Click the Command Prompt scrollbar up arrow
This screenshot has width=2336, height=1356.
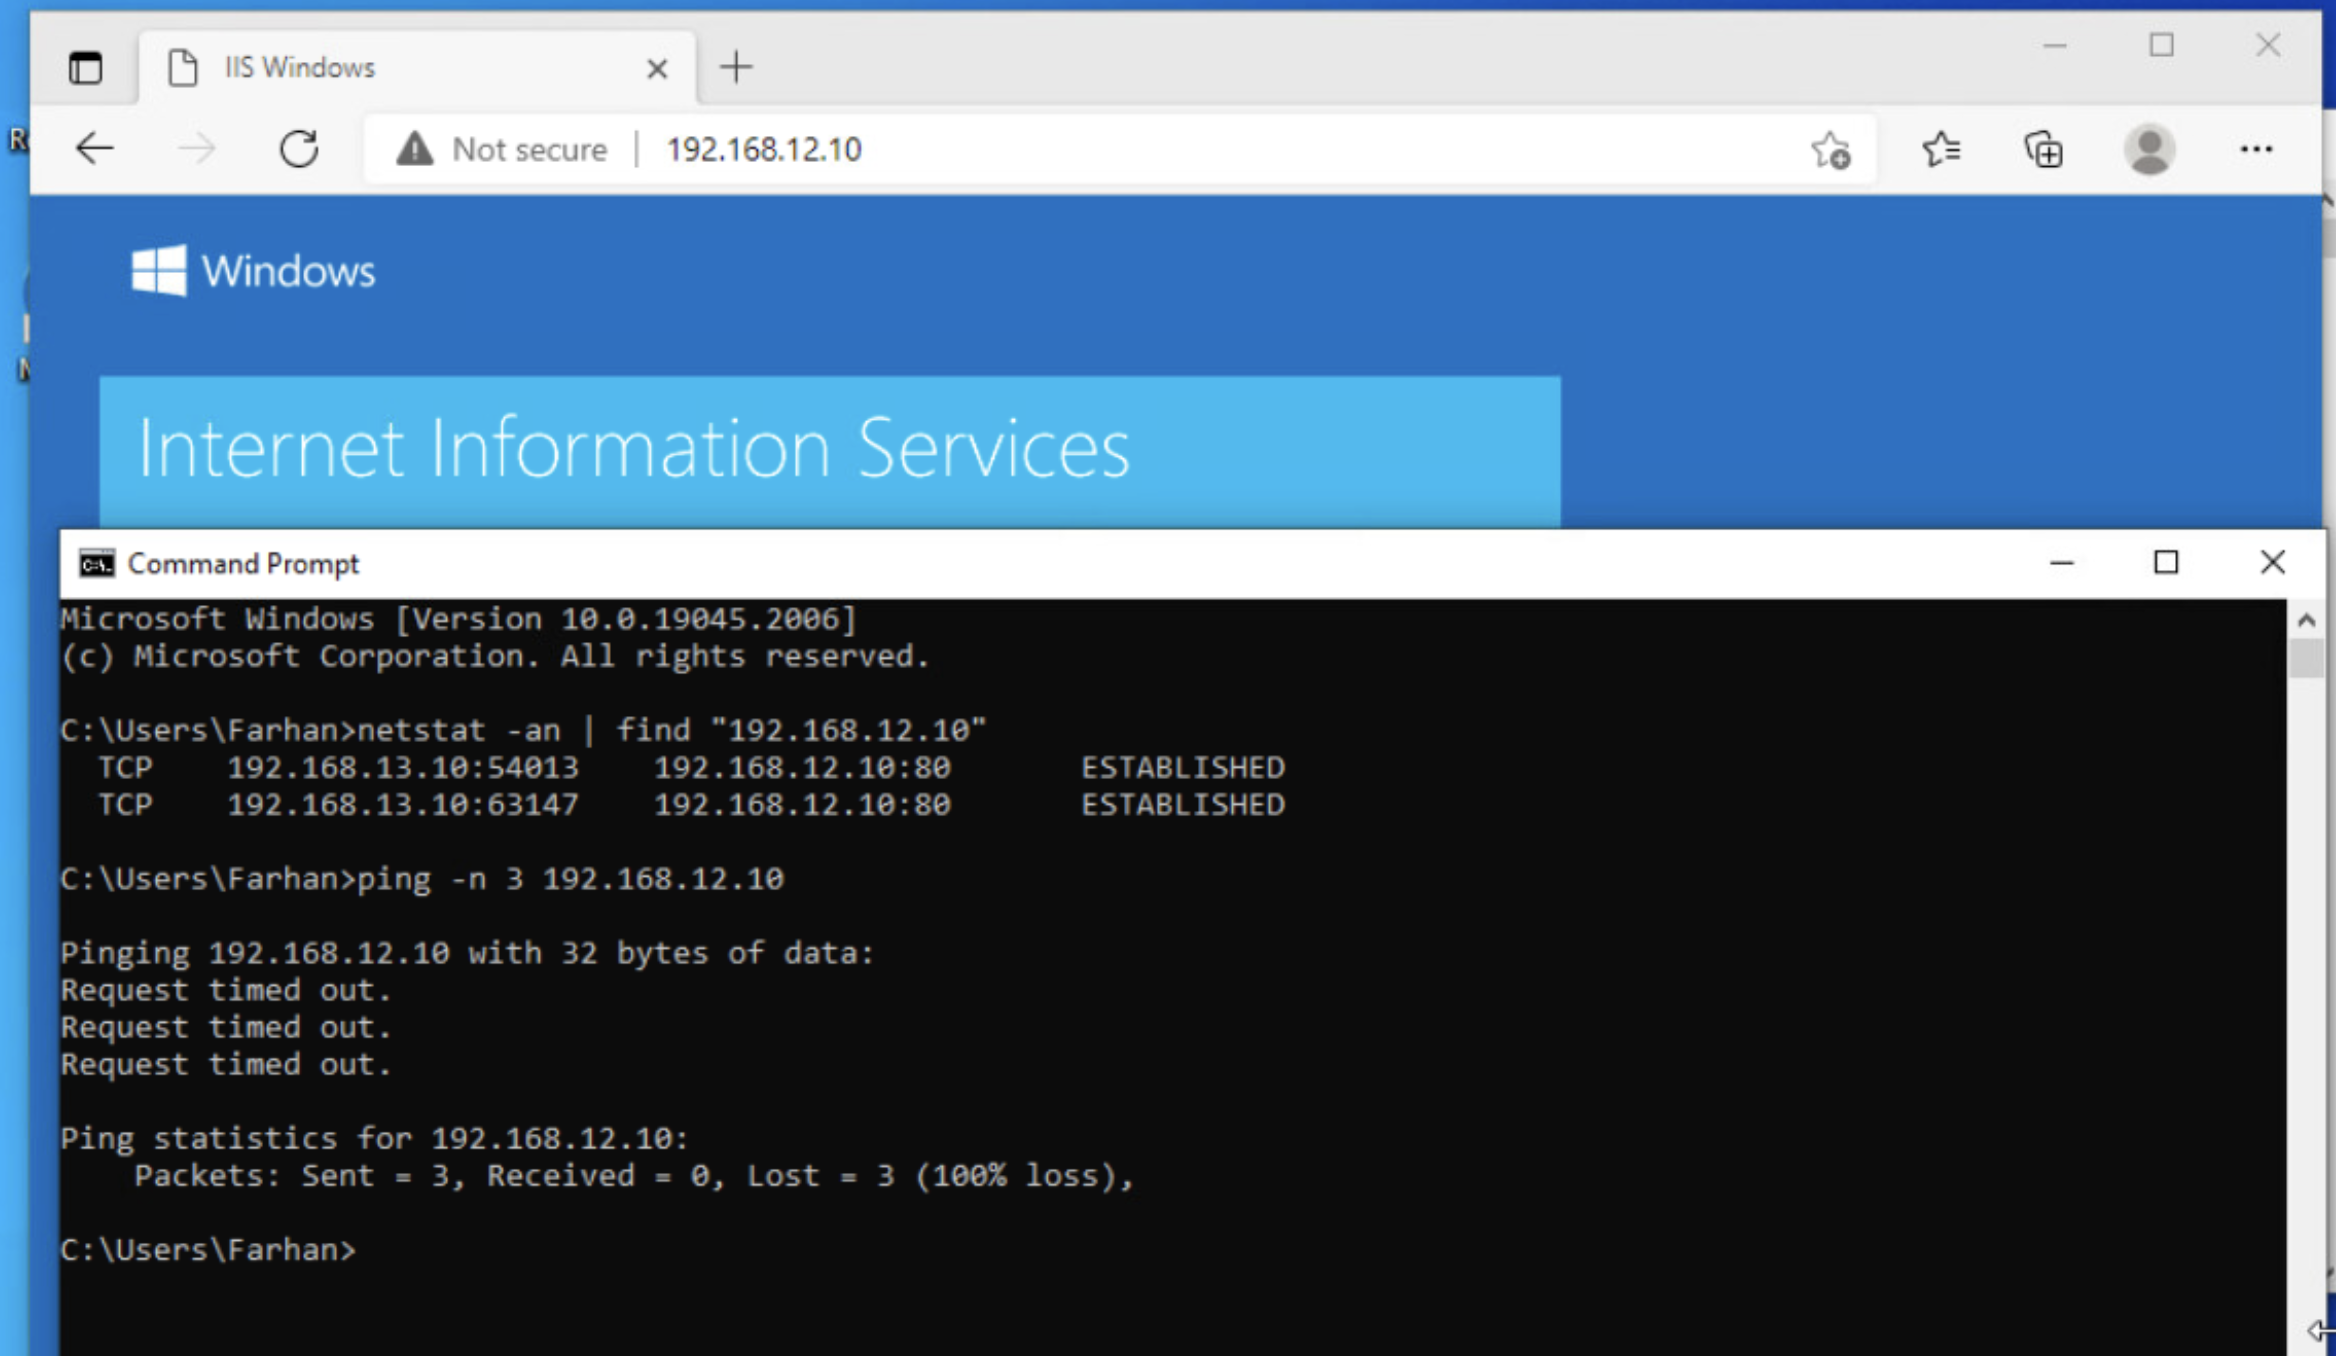tap(2306, 620)
